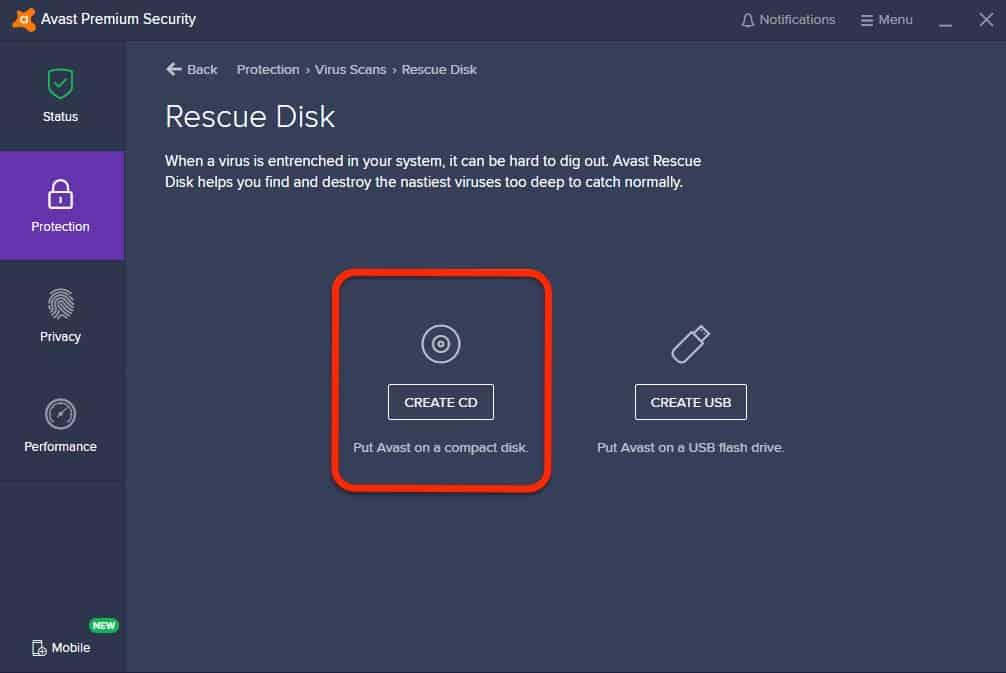
Task: Open the Notifications label
Action: (797, 20)
